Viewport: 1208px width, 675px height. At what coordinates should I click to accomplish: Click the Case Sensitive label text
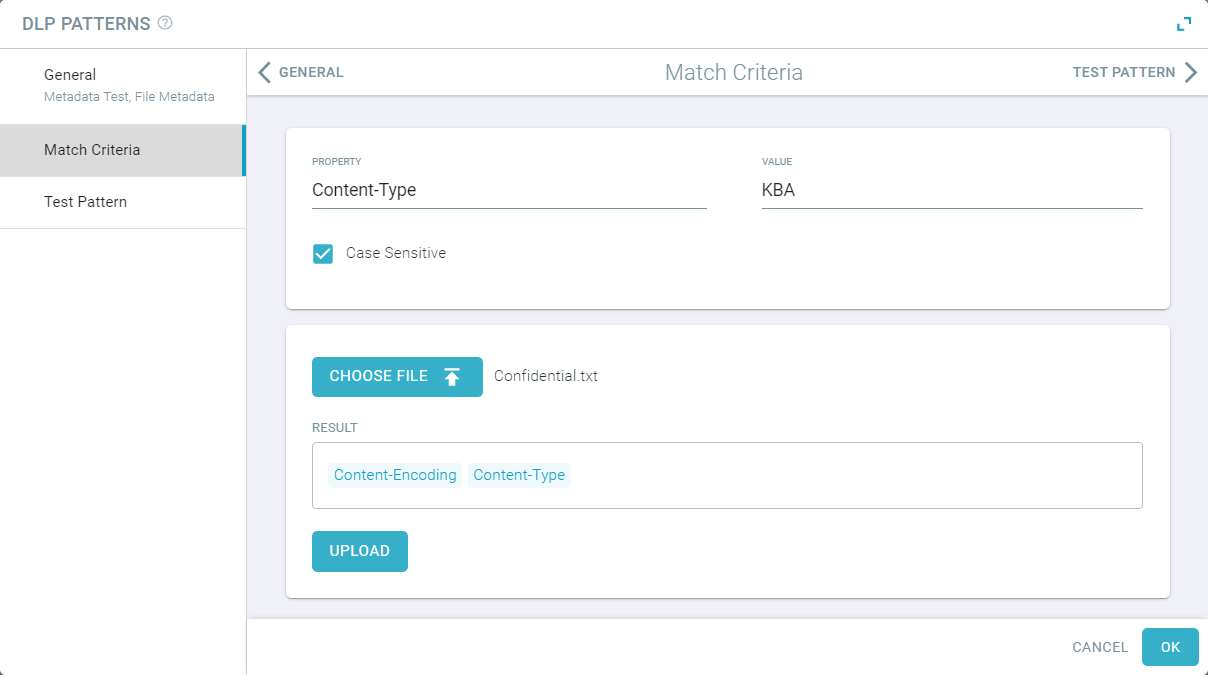[395, 253]
